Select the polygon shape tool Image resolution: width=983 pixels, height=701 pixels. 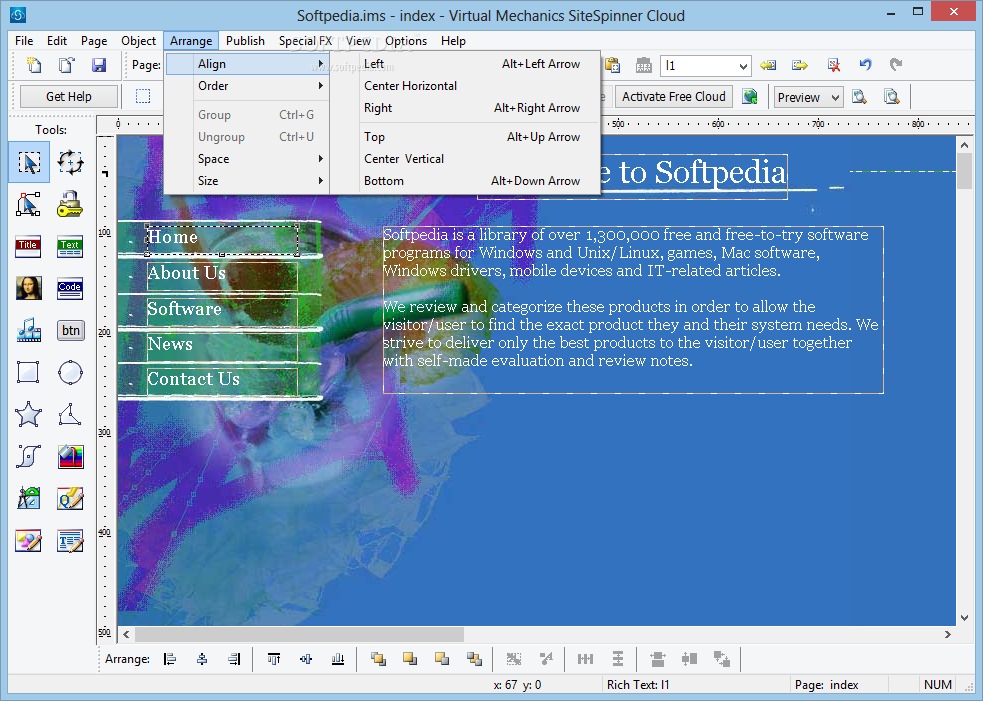(x=70, y=414)
